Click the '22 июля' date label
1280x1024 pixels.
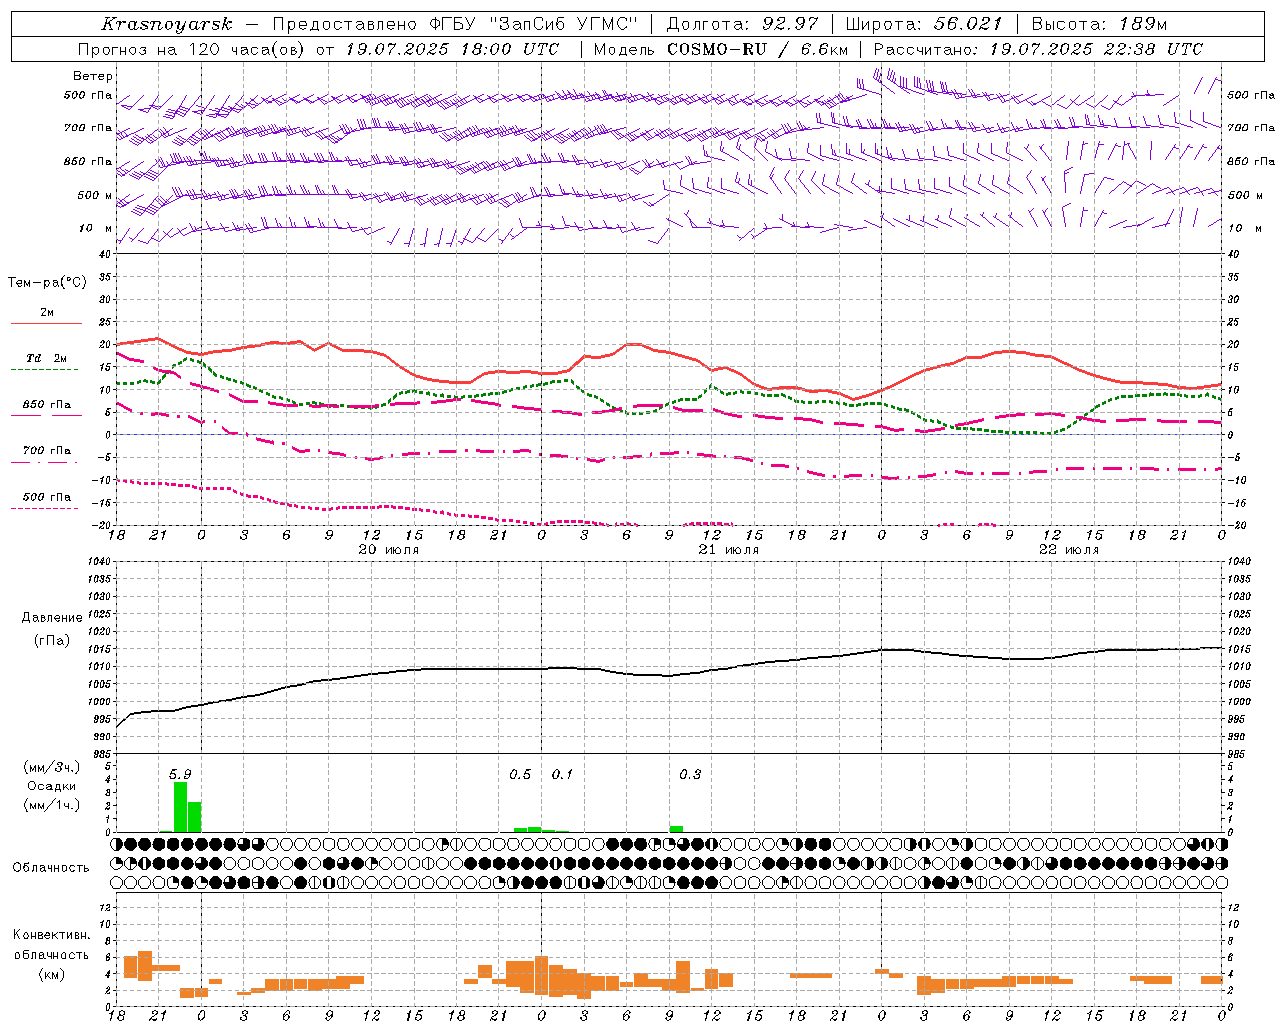1069,550
